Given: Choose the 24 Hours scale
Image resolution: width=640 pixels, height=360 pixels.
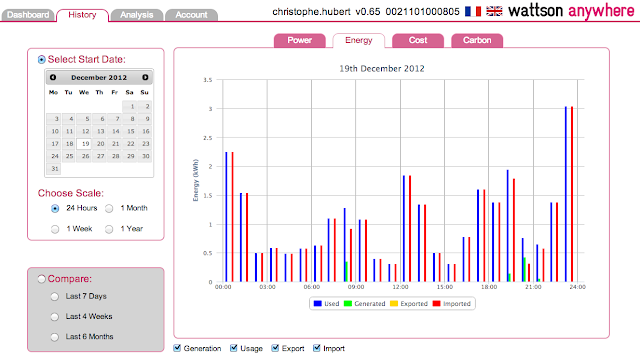Looking at the screenshot, I should [55, 209].
